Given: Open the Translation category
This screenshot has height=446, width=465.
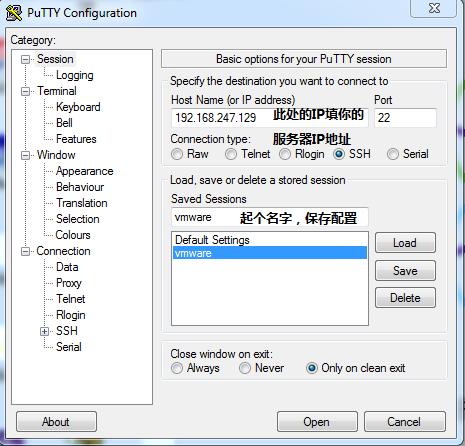Looking at the screenshot, I should click(x=82, y=203).
